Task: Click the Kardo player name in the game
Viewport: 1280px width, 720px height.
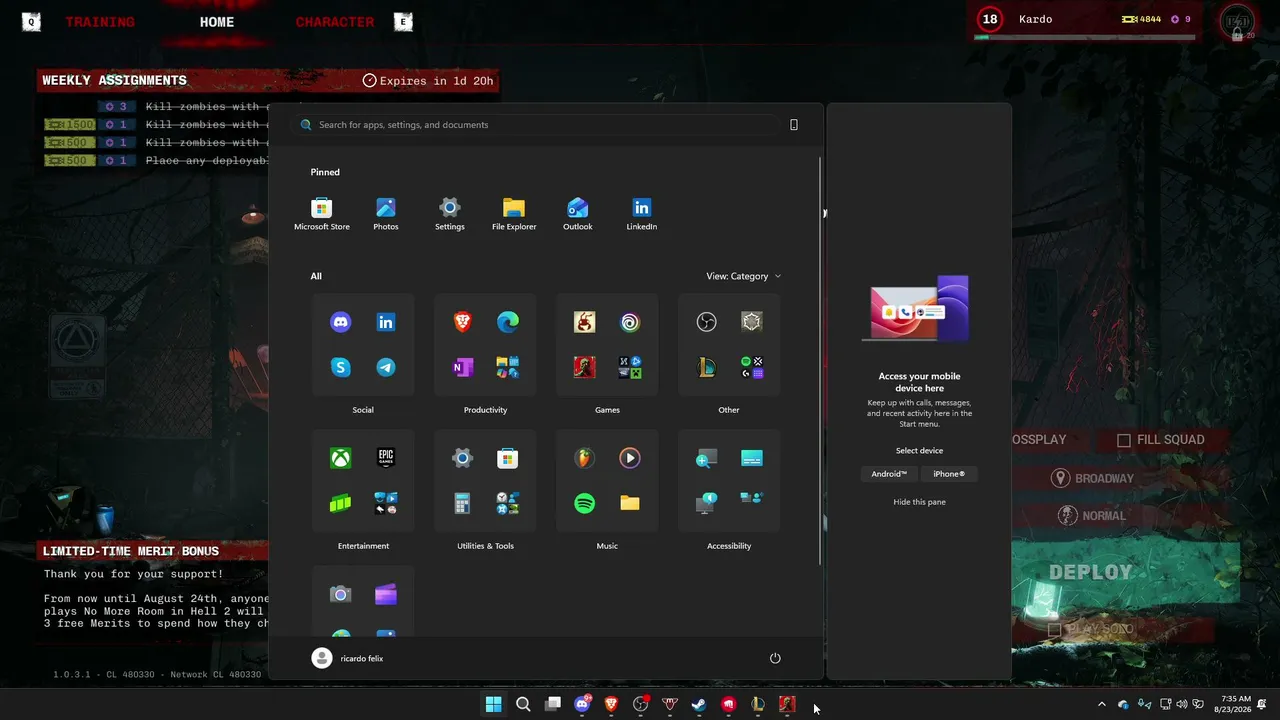Action: 1035,19
